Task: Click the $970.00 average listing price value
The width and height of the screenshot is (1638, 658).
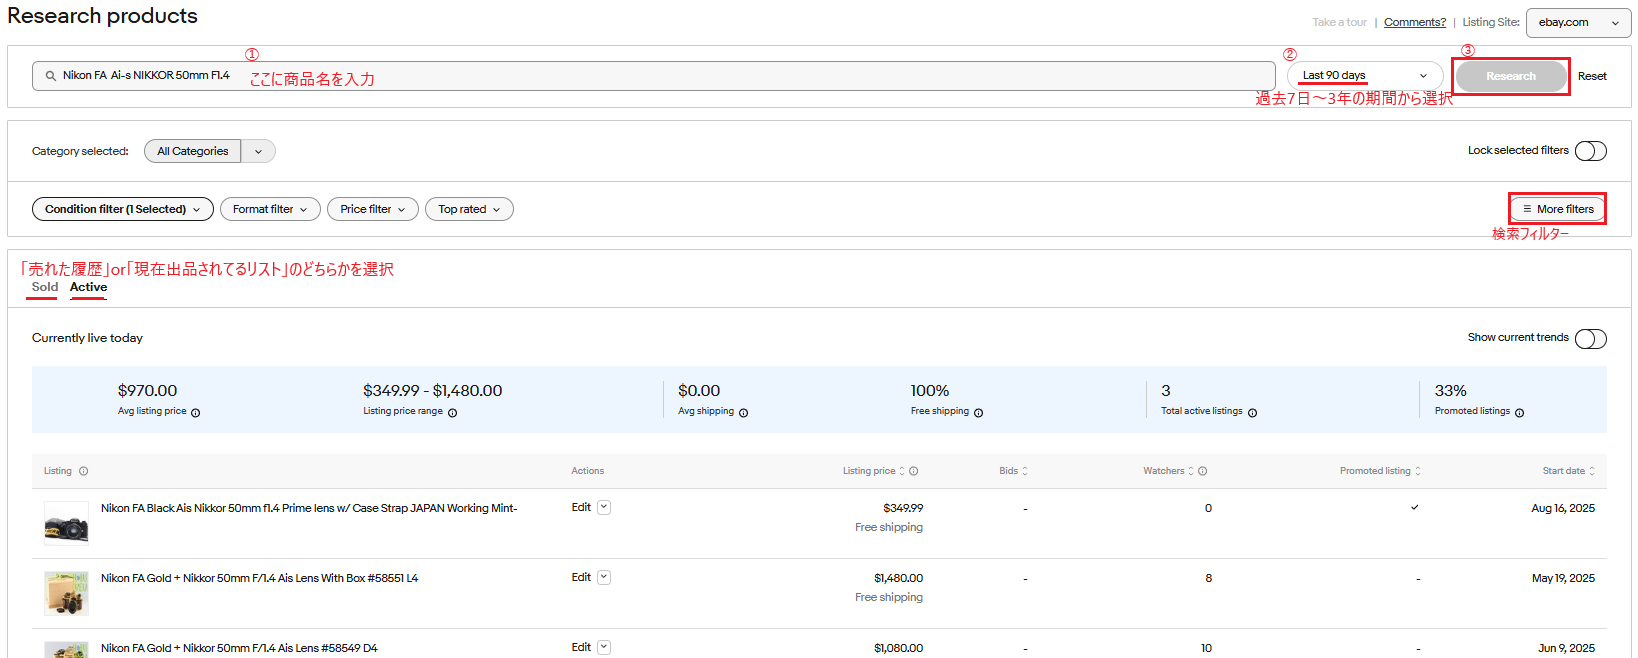Action: click(147, 391)
